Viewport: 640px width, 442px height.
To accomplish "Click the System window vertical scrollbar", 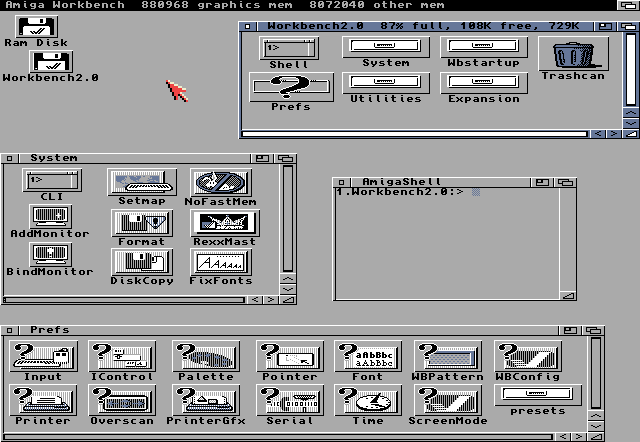I will pyautogui.click(x=288, y=220).
